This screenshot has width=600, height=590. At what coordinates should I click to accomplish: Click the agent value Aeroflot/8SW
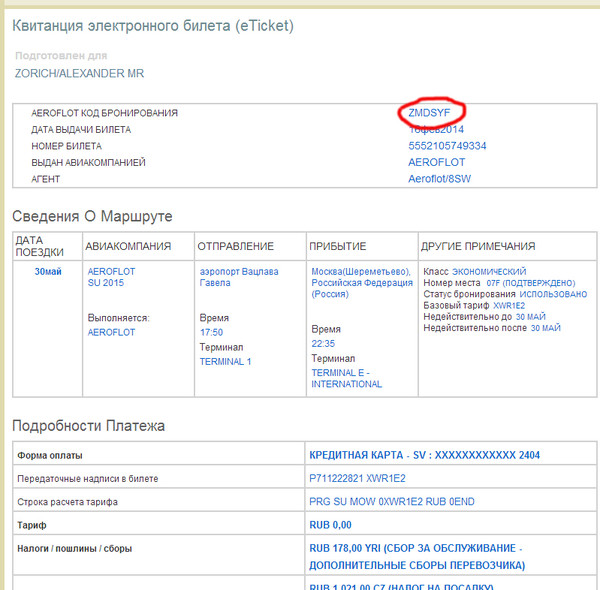click(439, 179)
